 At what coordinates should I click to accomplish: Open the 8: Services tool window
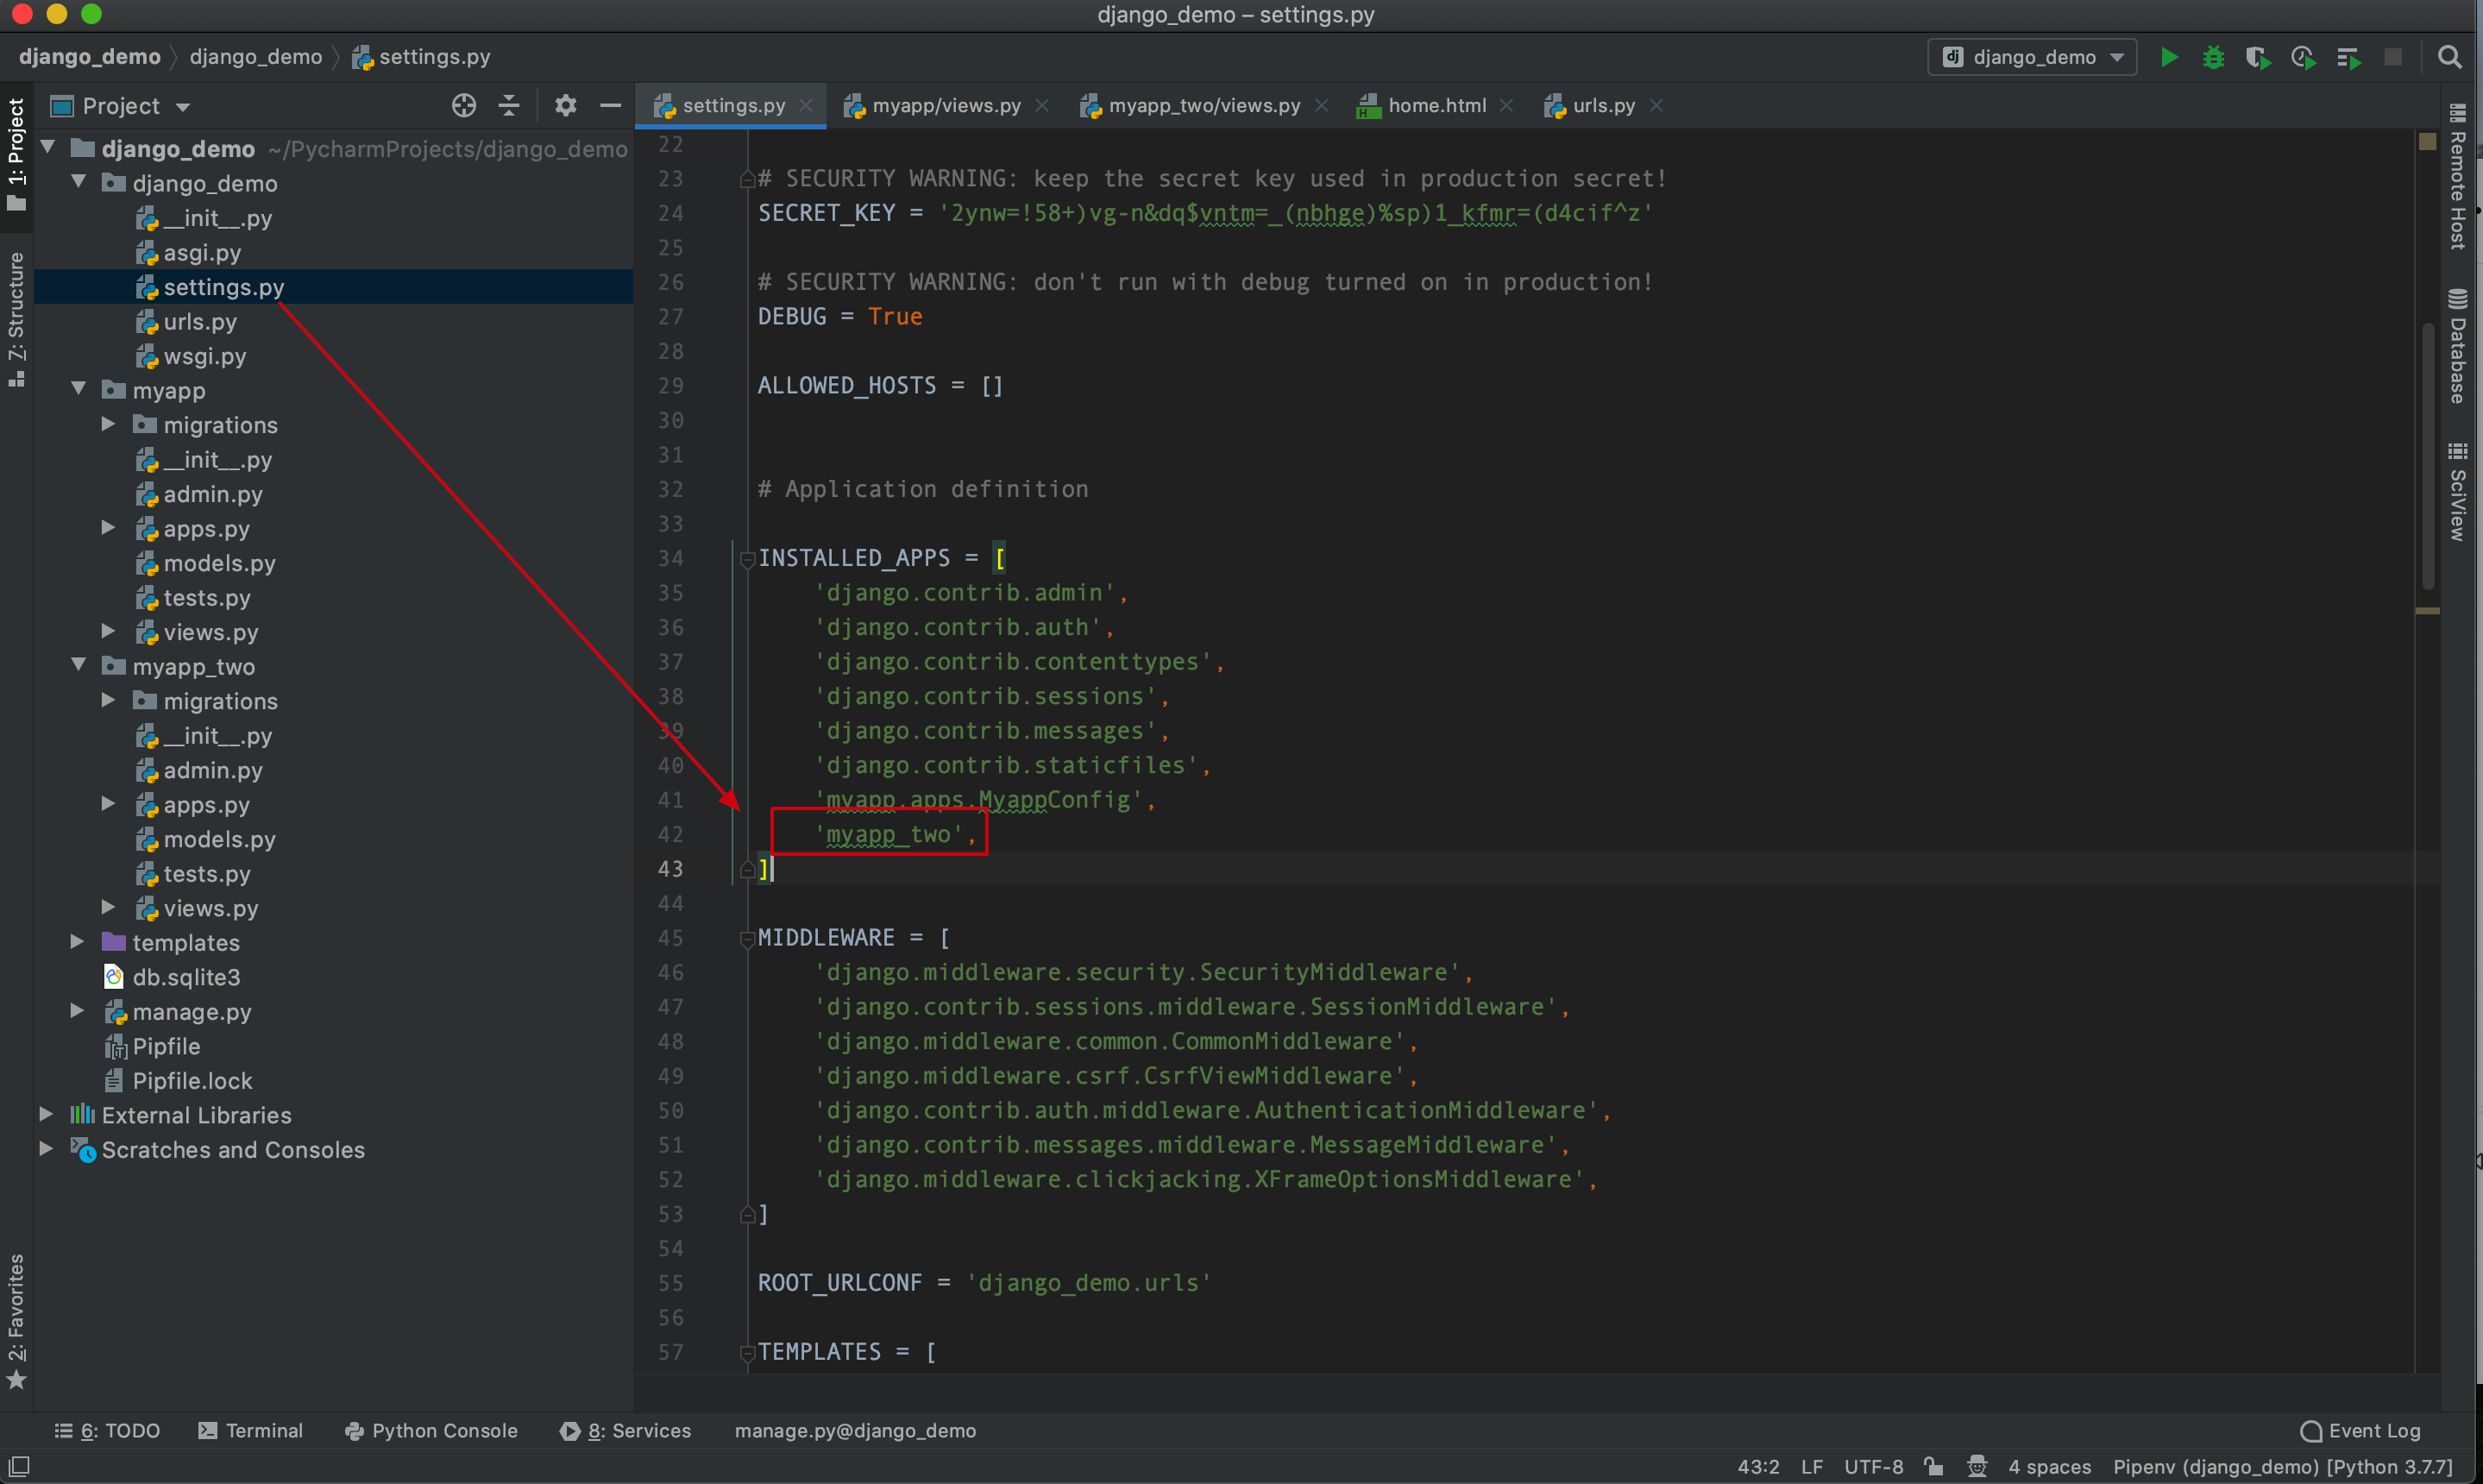click(x=626, y=1430)
